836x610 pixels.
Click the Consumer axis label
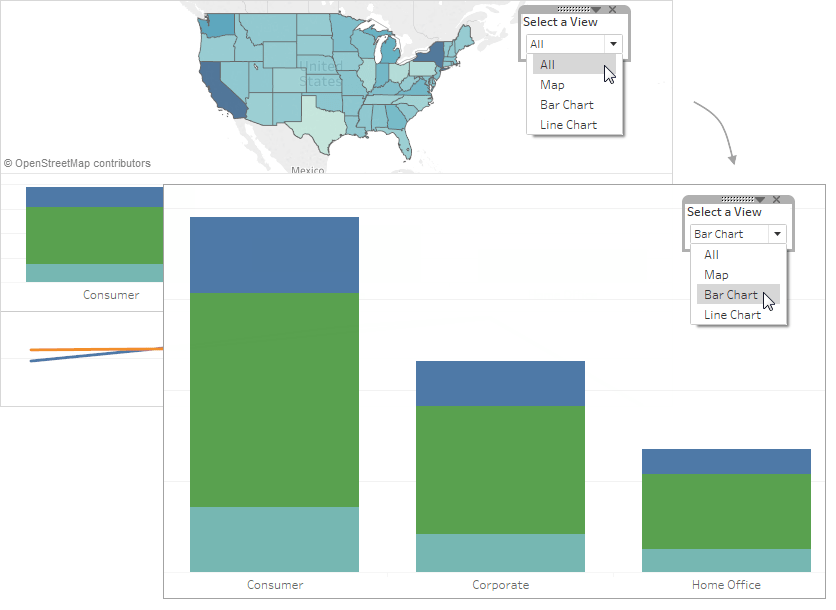click(x=274, y=585)
